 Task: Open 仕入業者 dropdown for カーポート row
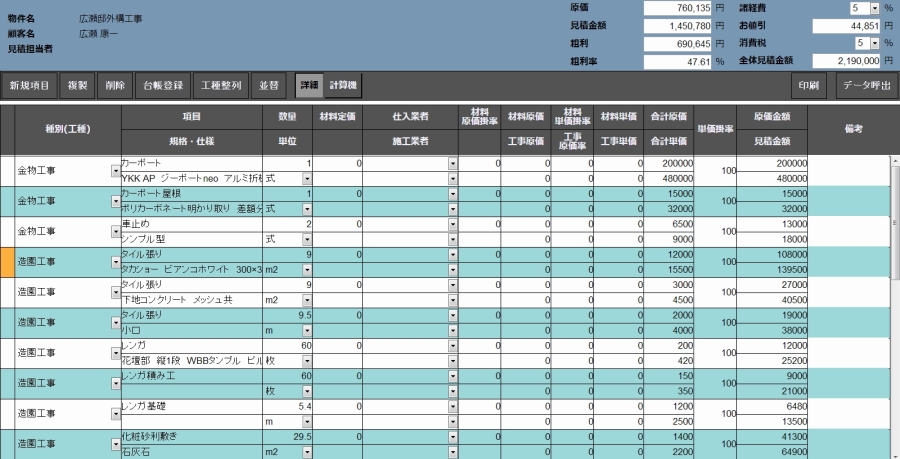[453, 164]
